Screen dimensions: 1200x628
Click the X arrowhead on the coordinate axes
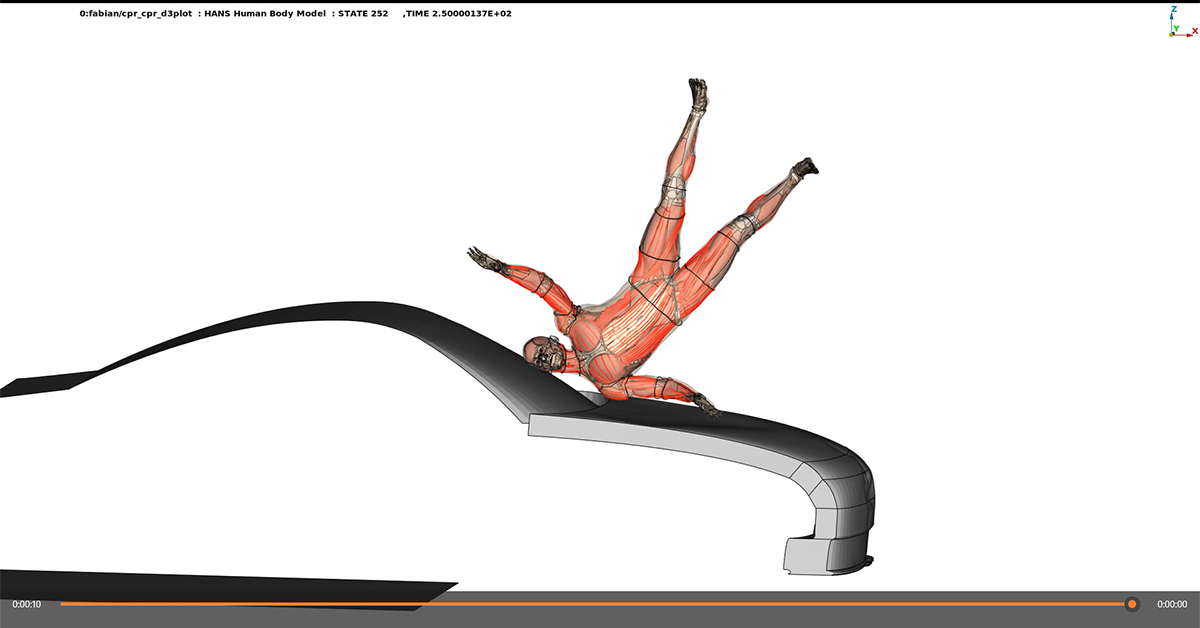(x=1189, y=35)
